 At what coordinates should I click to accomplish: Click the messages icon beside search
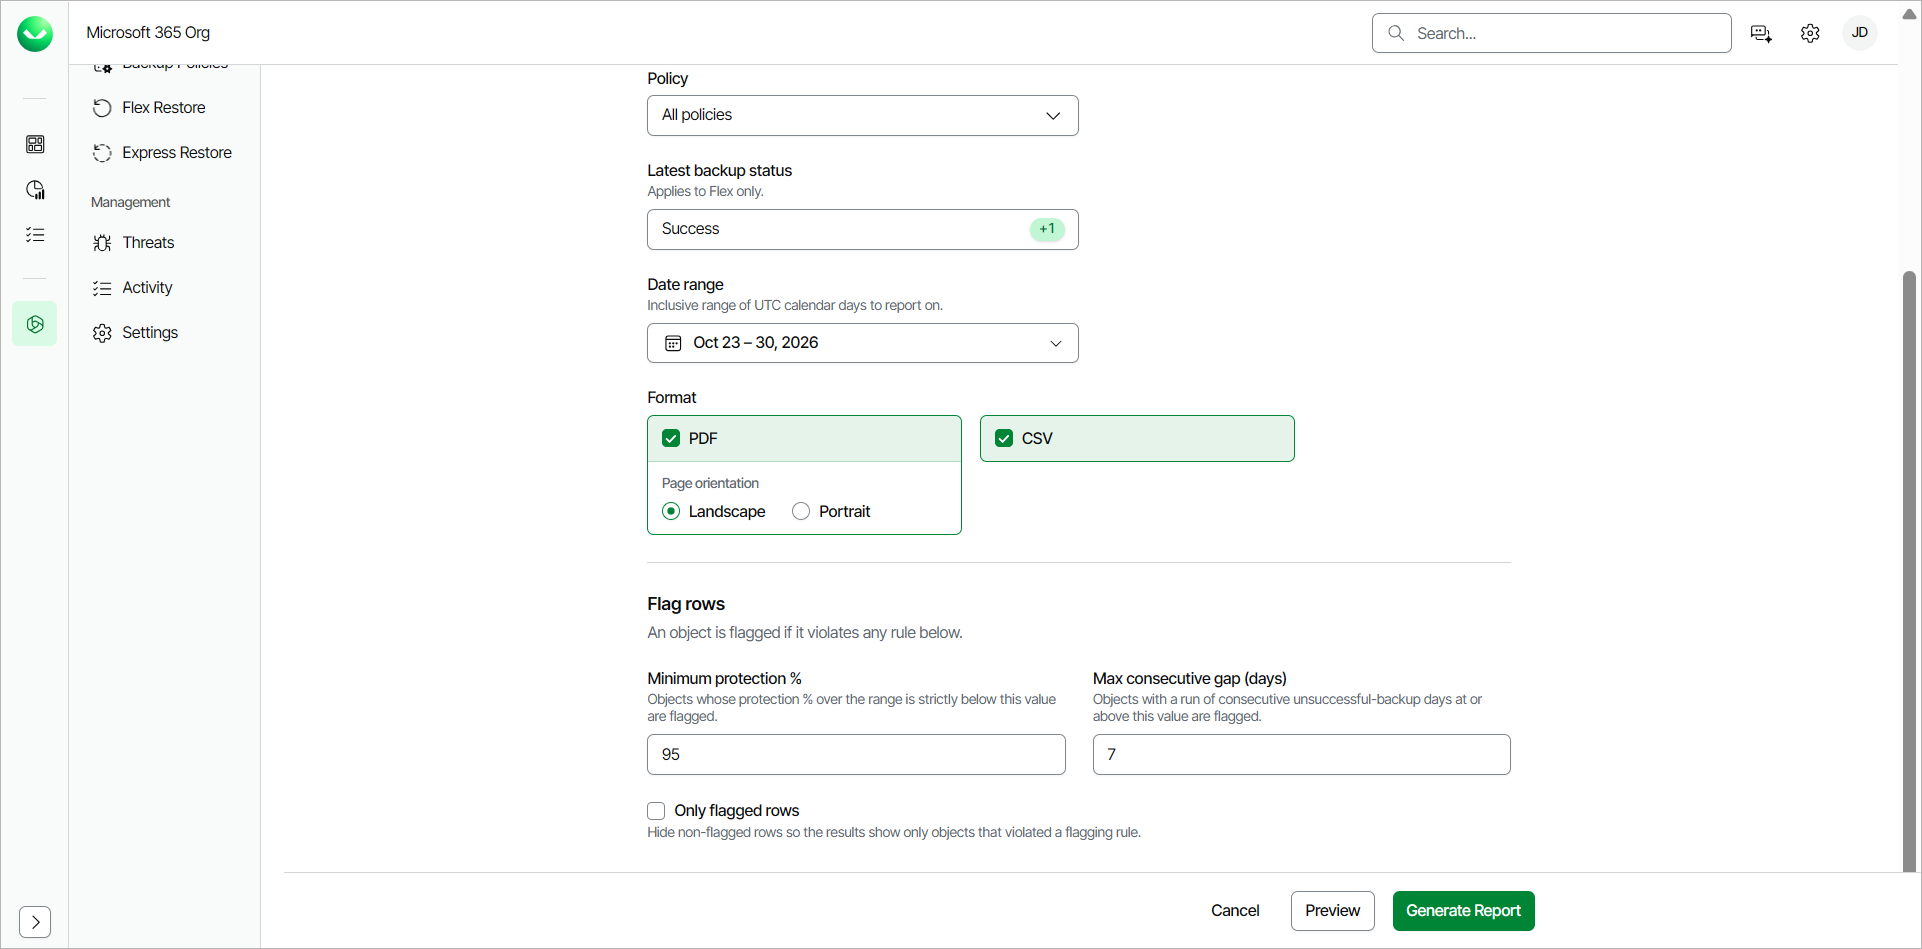pyautogui.click(x=1761, y=33)
